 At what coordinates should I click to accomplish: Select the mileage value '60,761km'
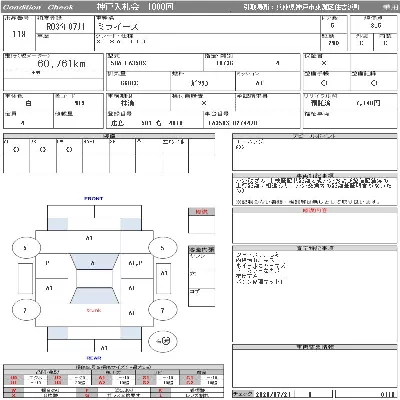(61, 64)
